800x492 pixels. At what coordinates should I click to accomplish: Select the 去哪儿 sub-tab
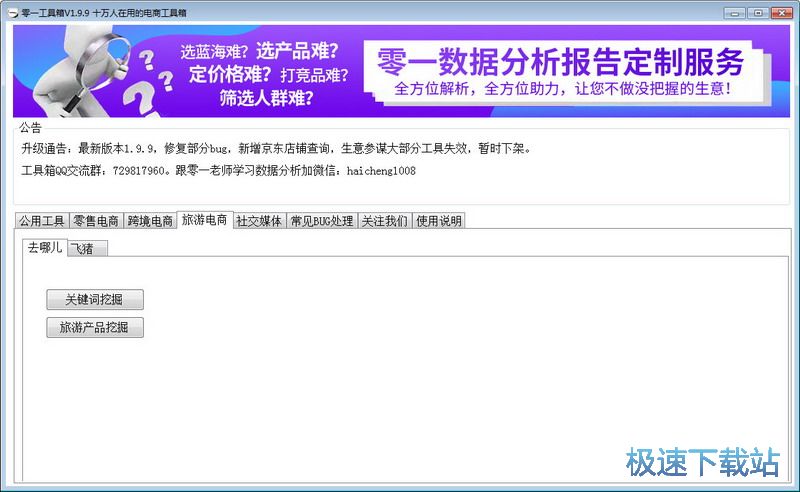pos(44,247)
